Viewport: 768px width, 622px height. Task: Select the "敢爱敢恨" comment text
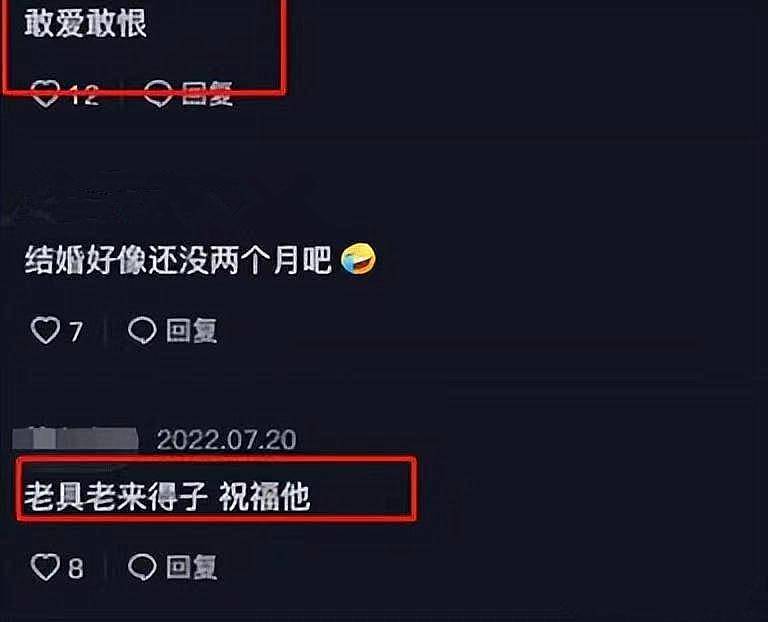86,24
